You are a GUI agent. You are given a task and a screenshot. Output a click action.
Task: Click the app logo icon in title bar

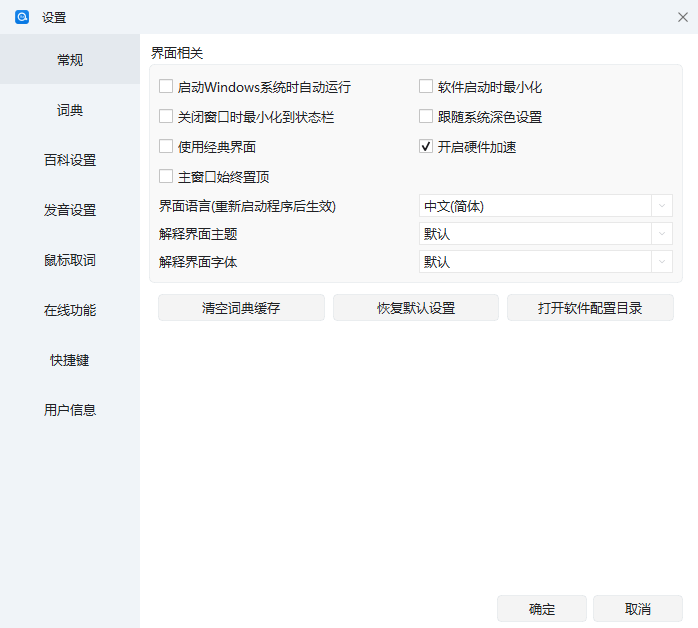coord(22,17)
